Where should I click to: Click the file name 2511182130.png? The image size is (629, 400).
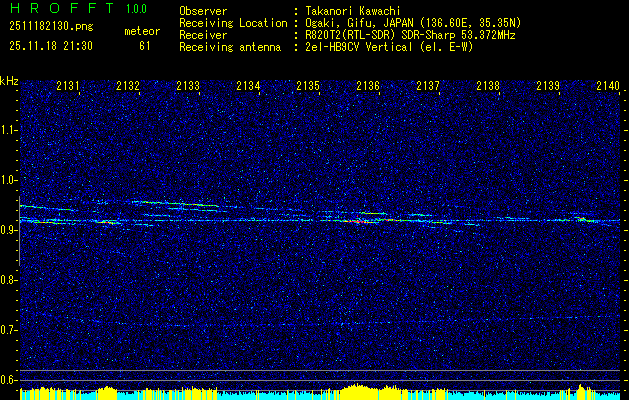click(51, 27)
